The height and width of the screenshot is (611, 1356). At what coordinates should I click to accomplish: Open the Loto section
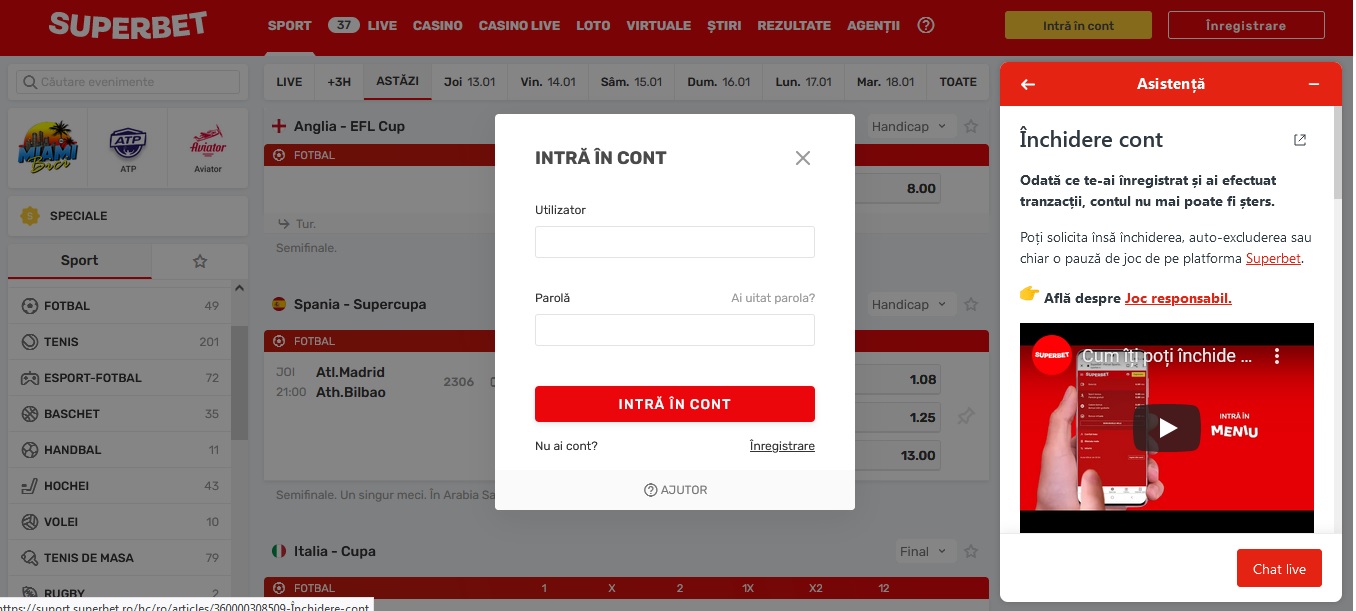tap(593, 25)
